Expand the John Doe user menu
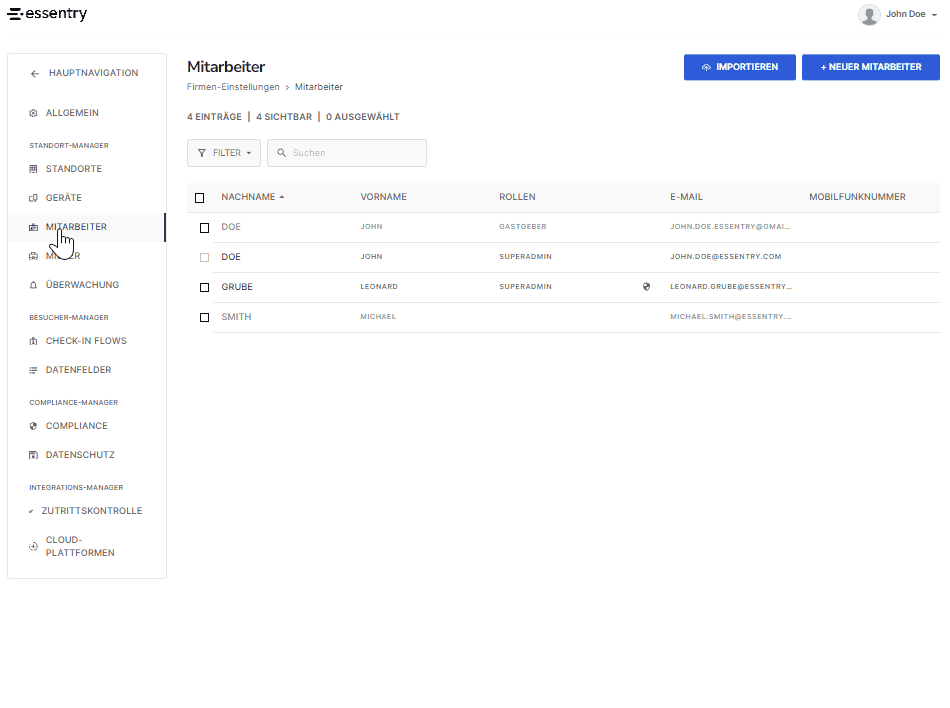This screenshot has height=708, width=950. pyautogui.click(x=899, y=15)
